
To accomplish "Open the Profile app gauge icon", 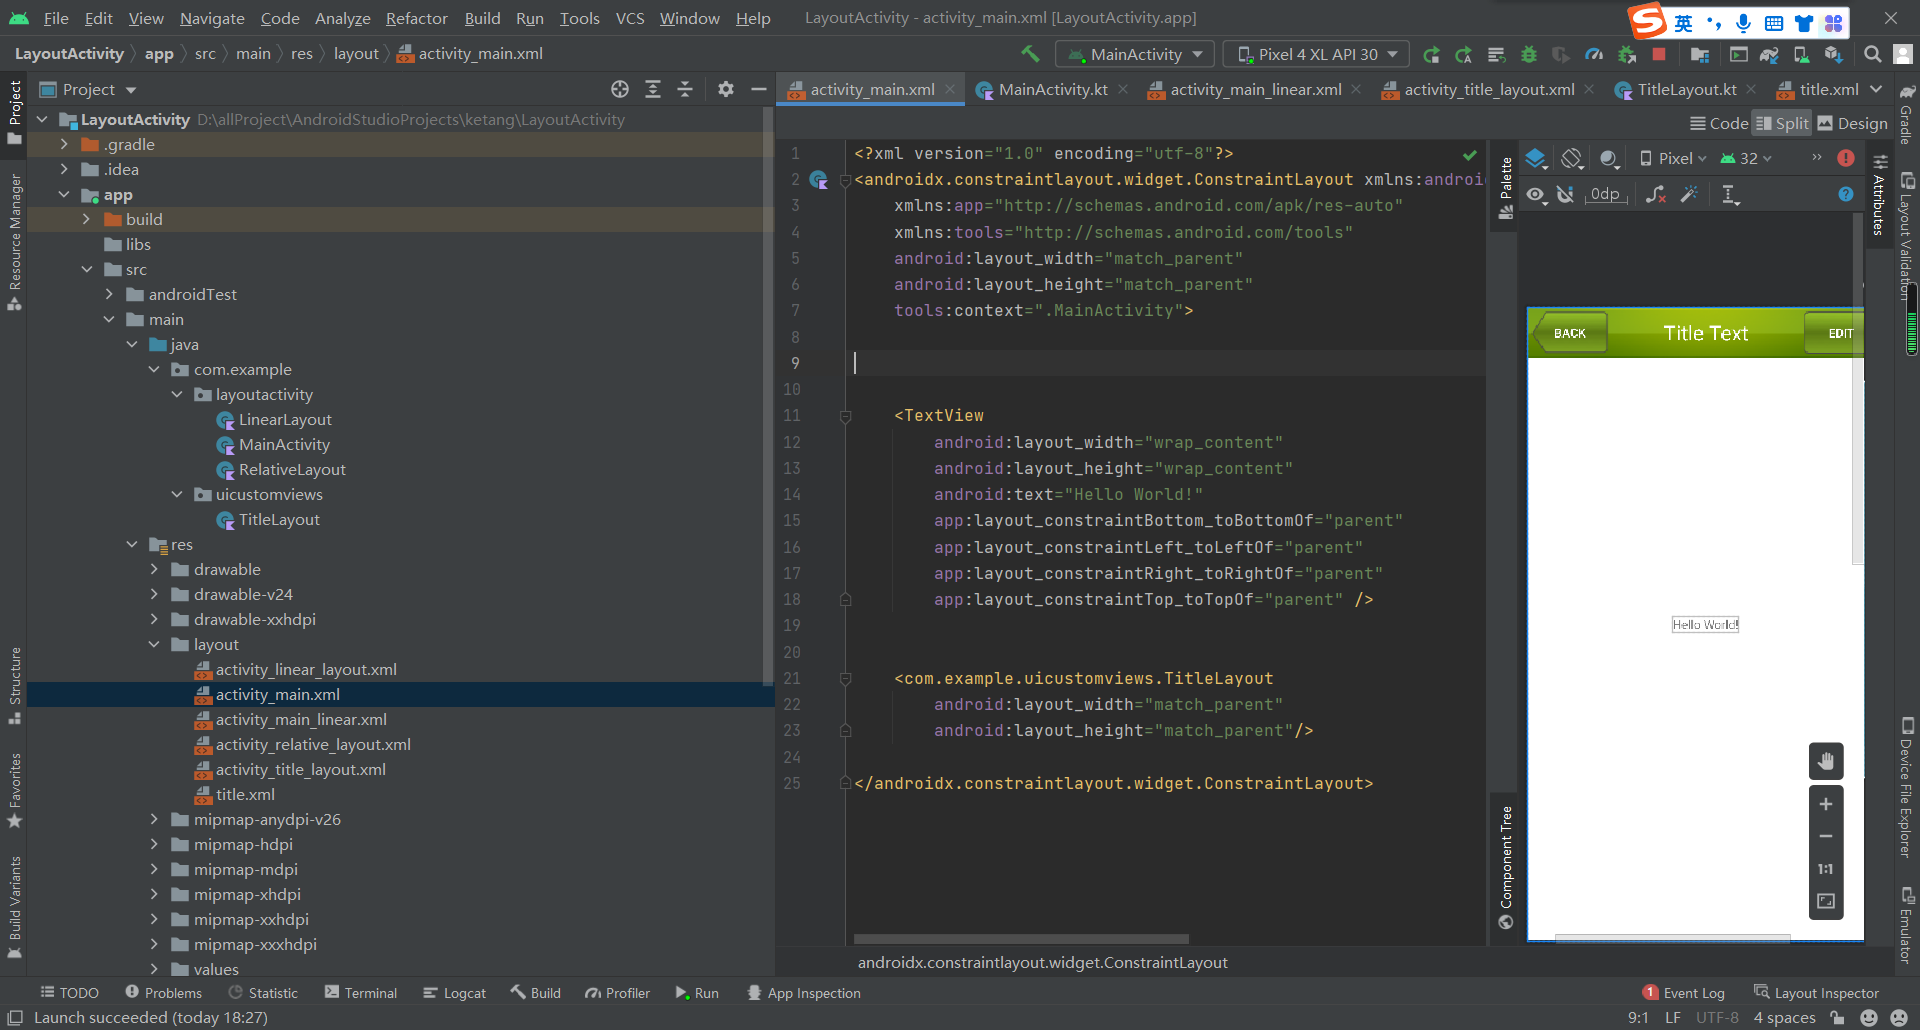I will click(x=1594, y=54).
